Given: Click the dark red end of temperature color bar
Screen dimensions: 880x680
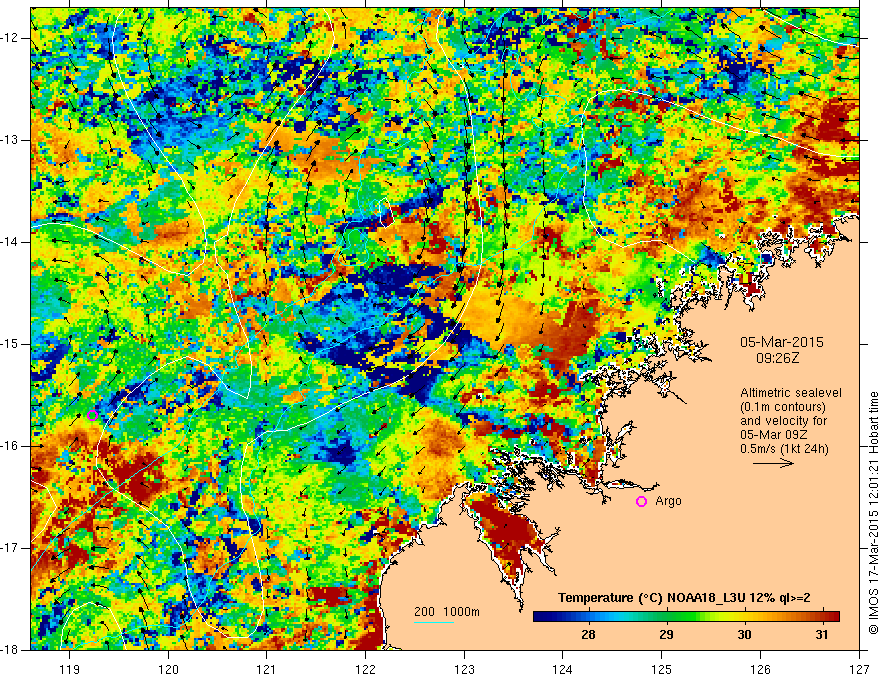Looking at the screenshot, I should [x=833, y=617].
